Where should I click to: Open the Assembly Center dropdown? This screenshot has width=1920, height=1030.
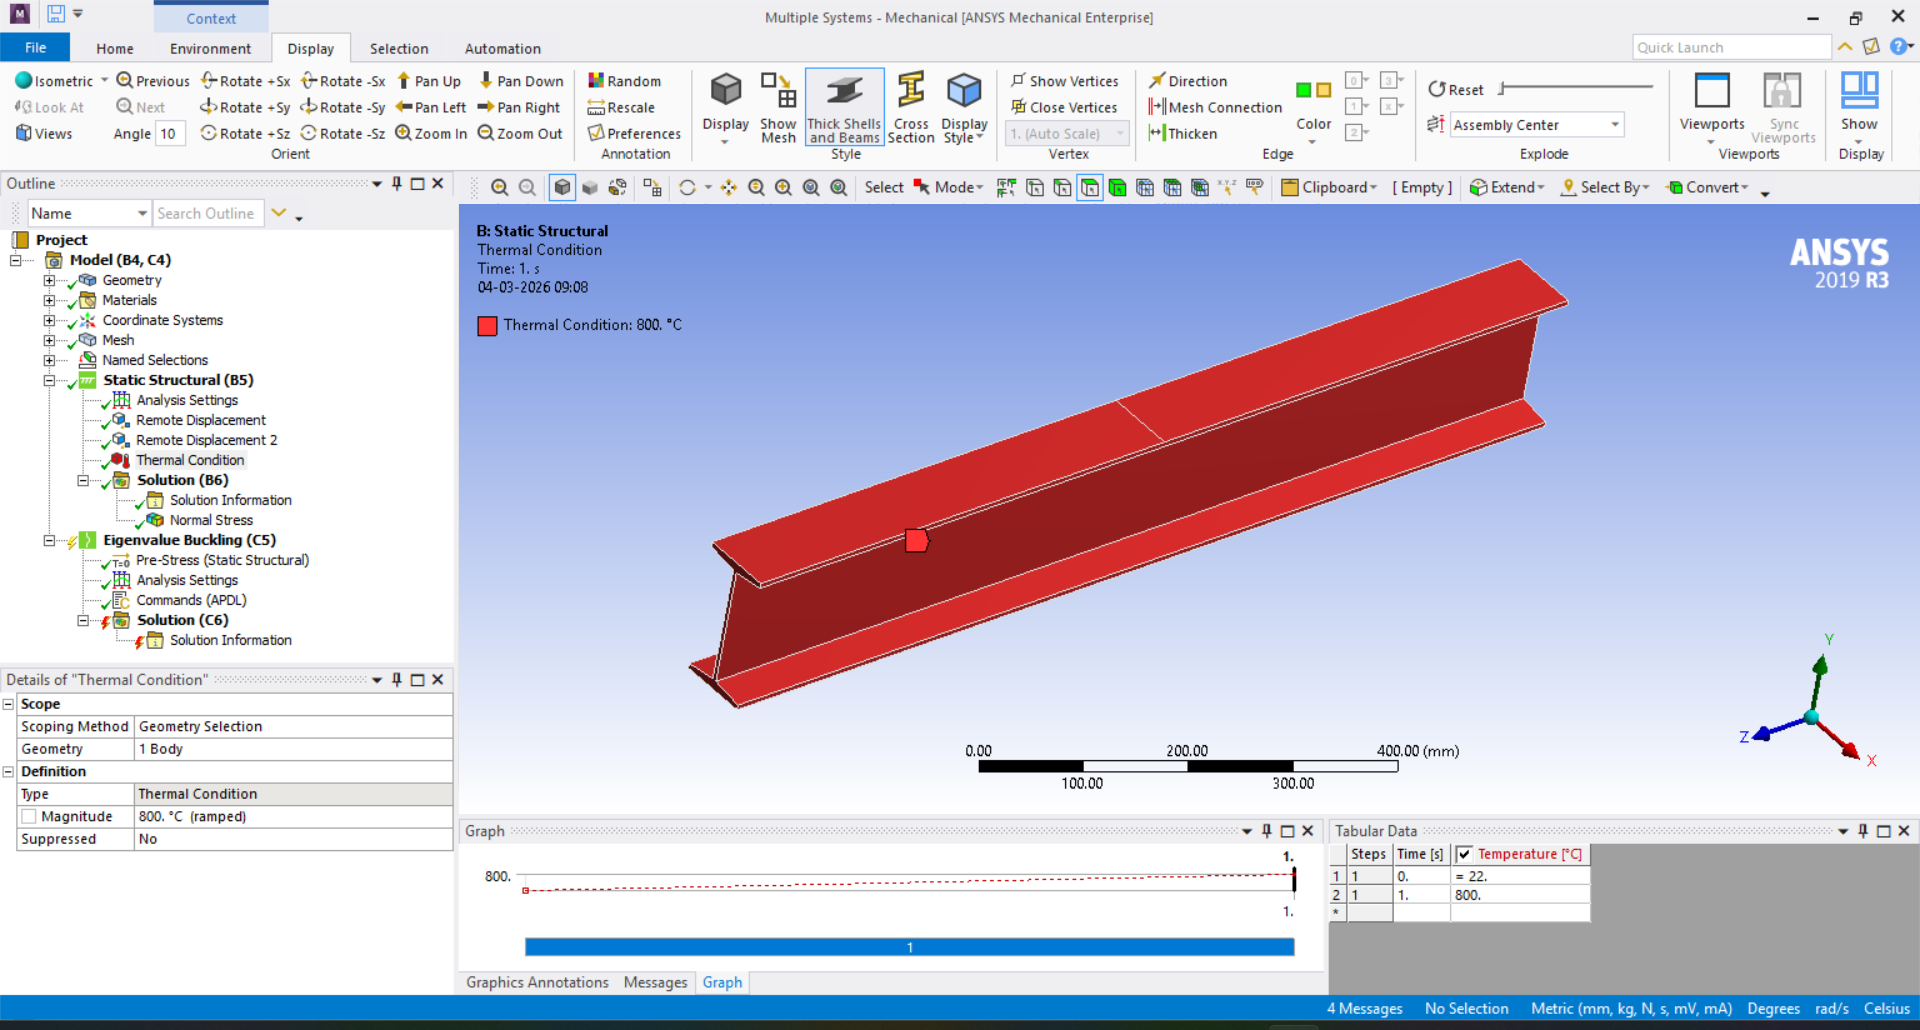click(x=1614, y=125)
